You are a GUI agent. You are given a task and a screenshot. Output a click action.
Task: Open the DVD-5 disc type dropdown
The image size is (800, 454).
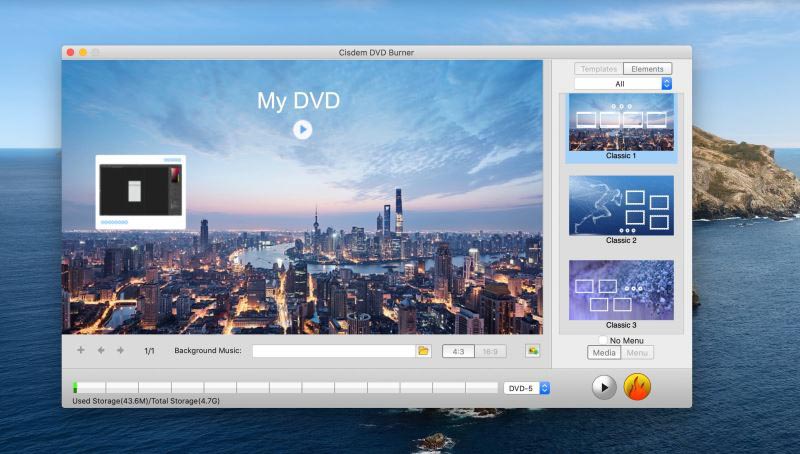527,388
